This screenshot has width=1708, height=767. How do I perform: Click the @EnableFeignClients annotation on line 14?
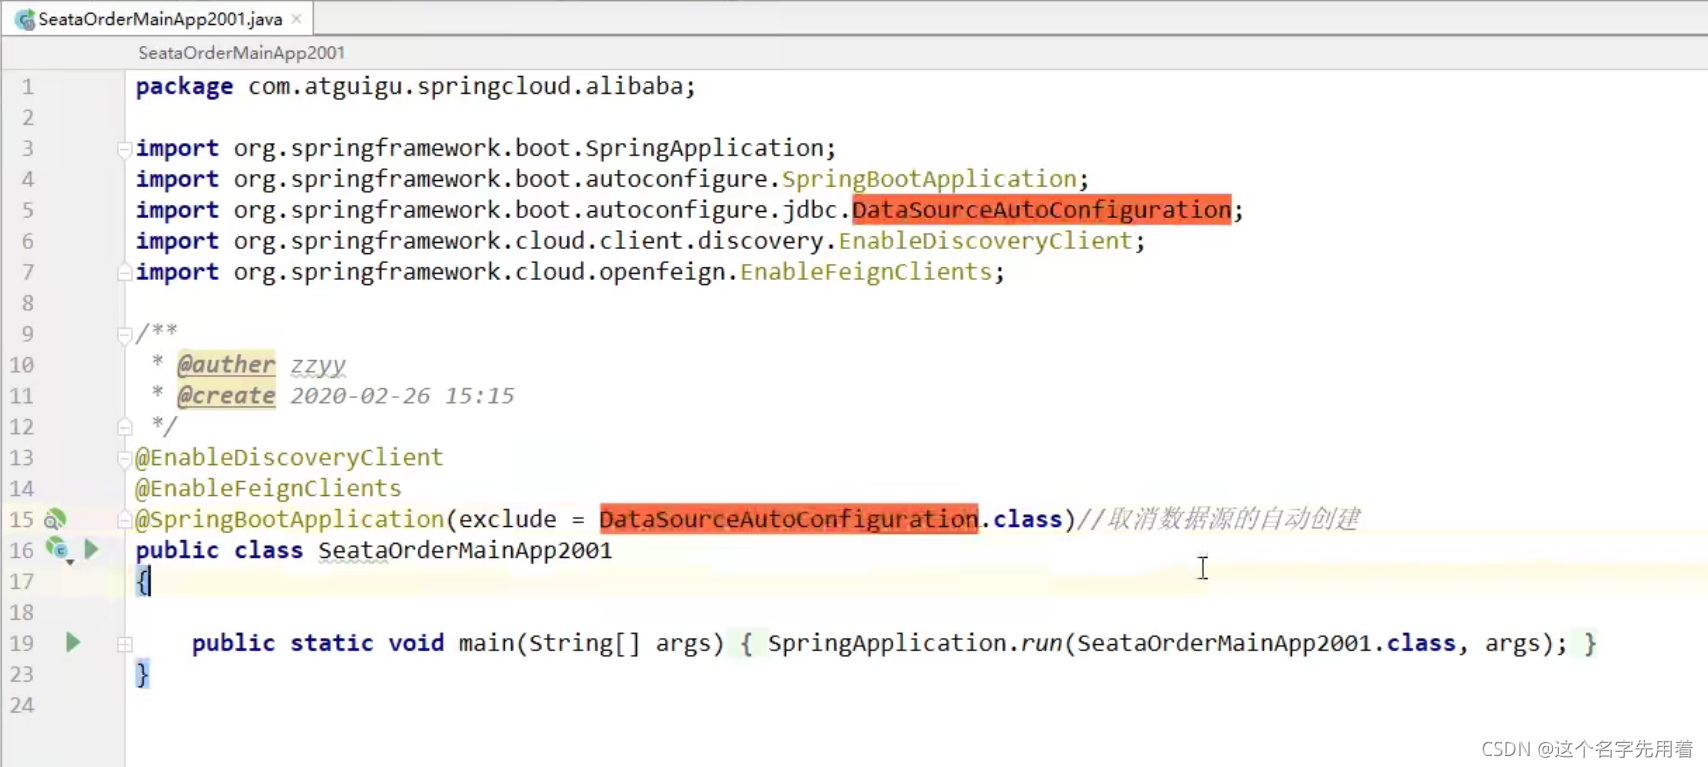(x=268, y=488)
